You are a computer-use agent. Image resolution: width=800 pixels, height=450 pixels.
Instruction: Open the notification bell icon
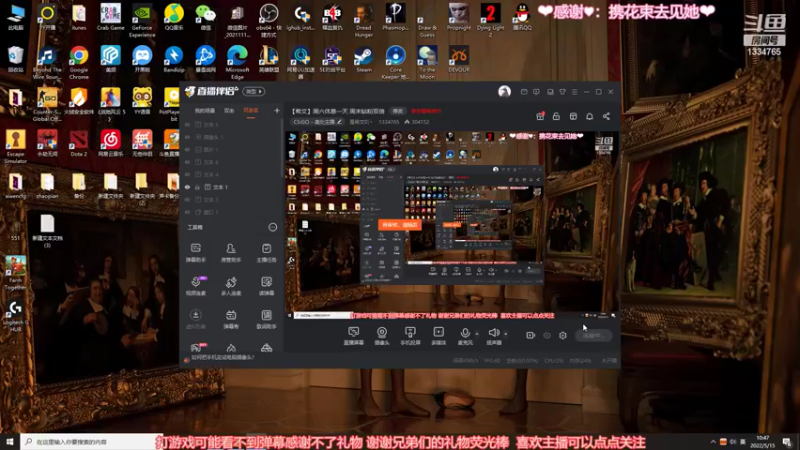(x=589, y=116)
